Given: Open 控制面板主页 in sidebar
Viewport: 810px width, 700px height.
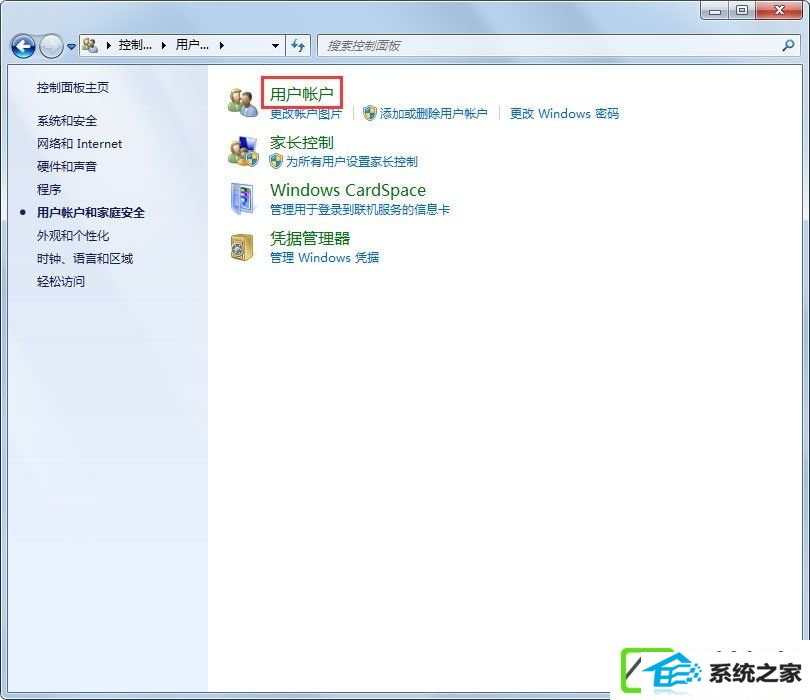Looking at the screenshot, I should pos(73,88).
